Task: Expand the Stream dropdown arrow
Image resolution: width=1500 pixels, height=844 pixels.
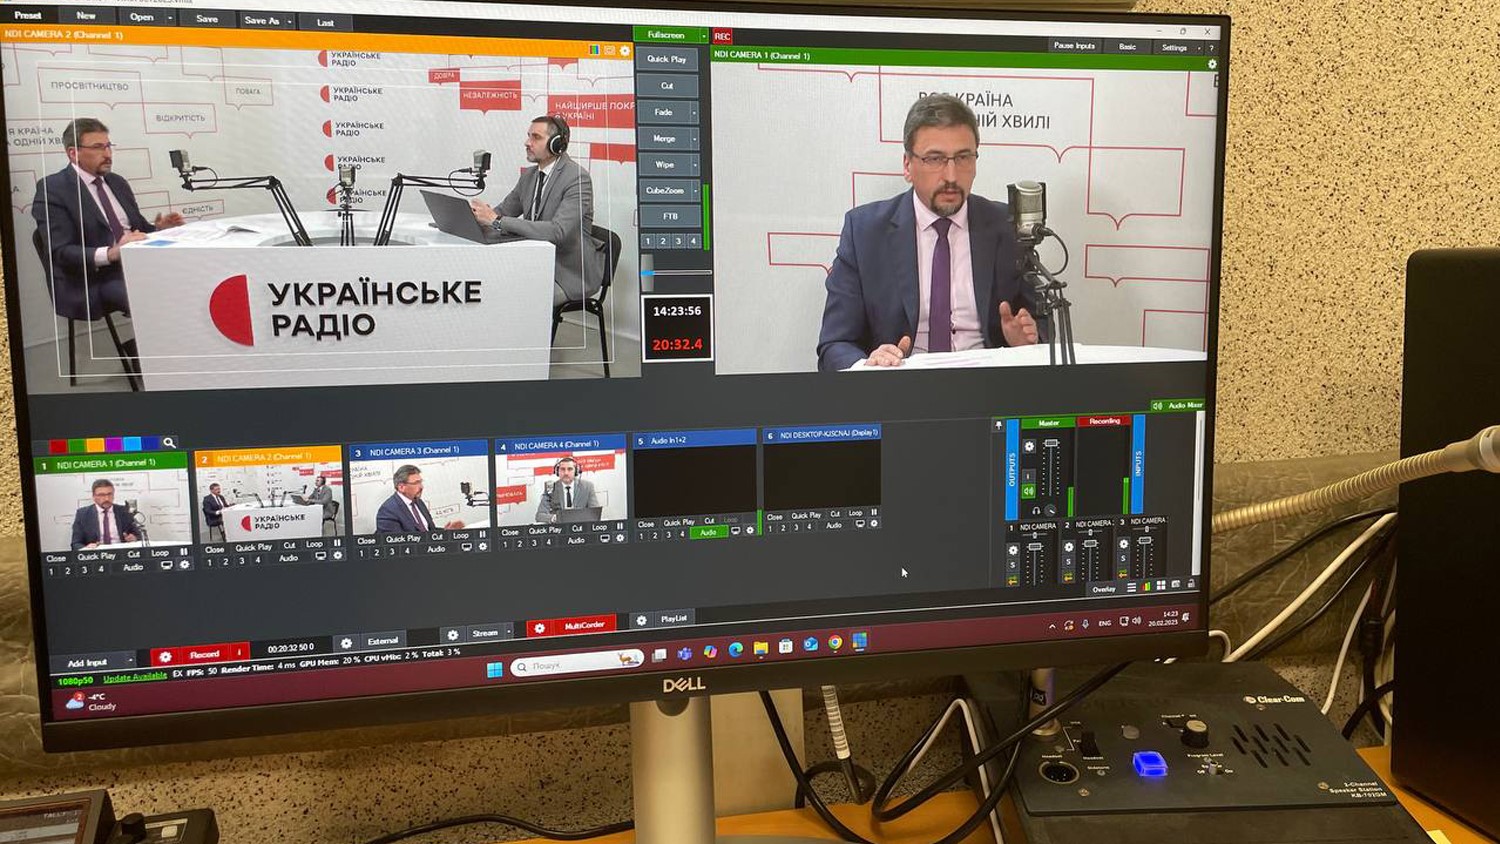Action: point(508,632)
